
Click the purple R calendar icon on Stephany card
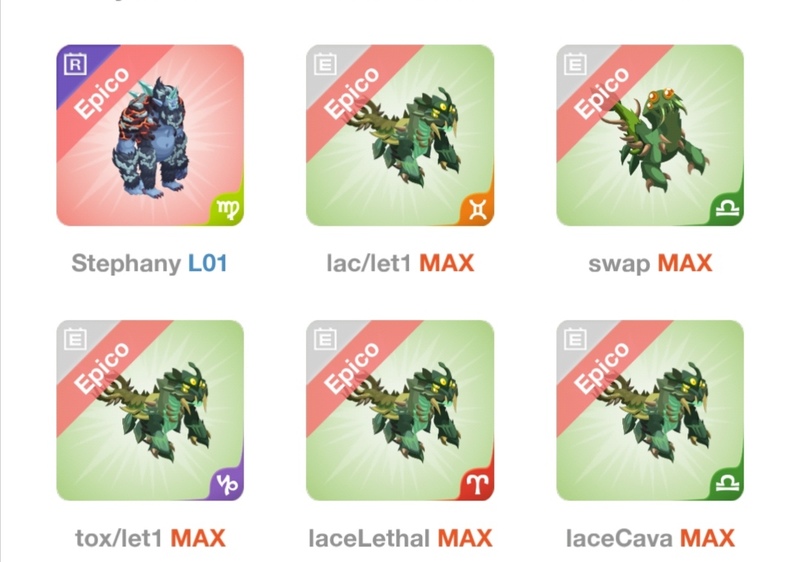[75, 64]
